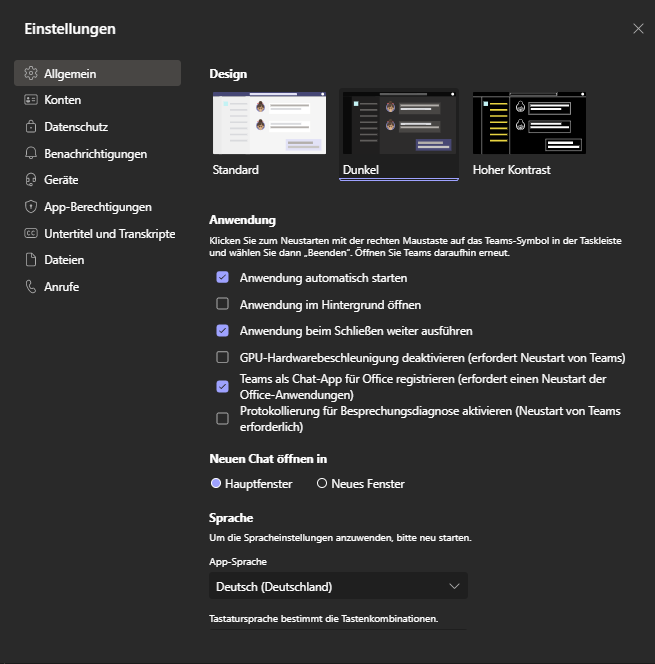The image size is (655, 664).
Task: Uncheck Anwendung beim Schließen weiter ausführen
Action: click(222, 331)
